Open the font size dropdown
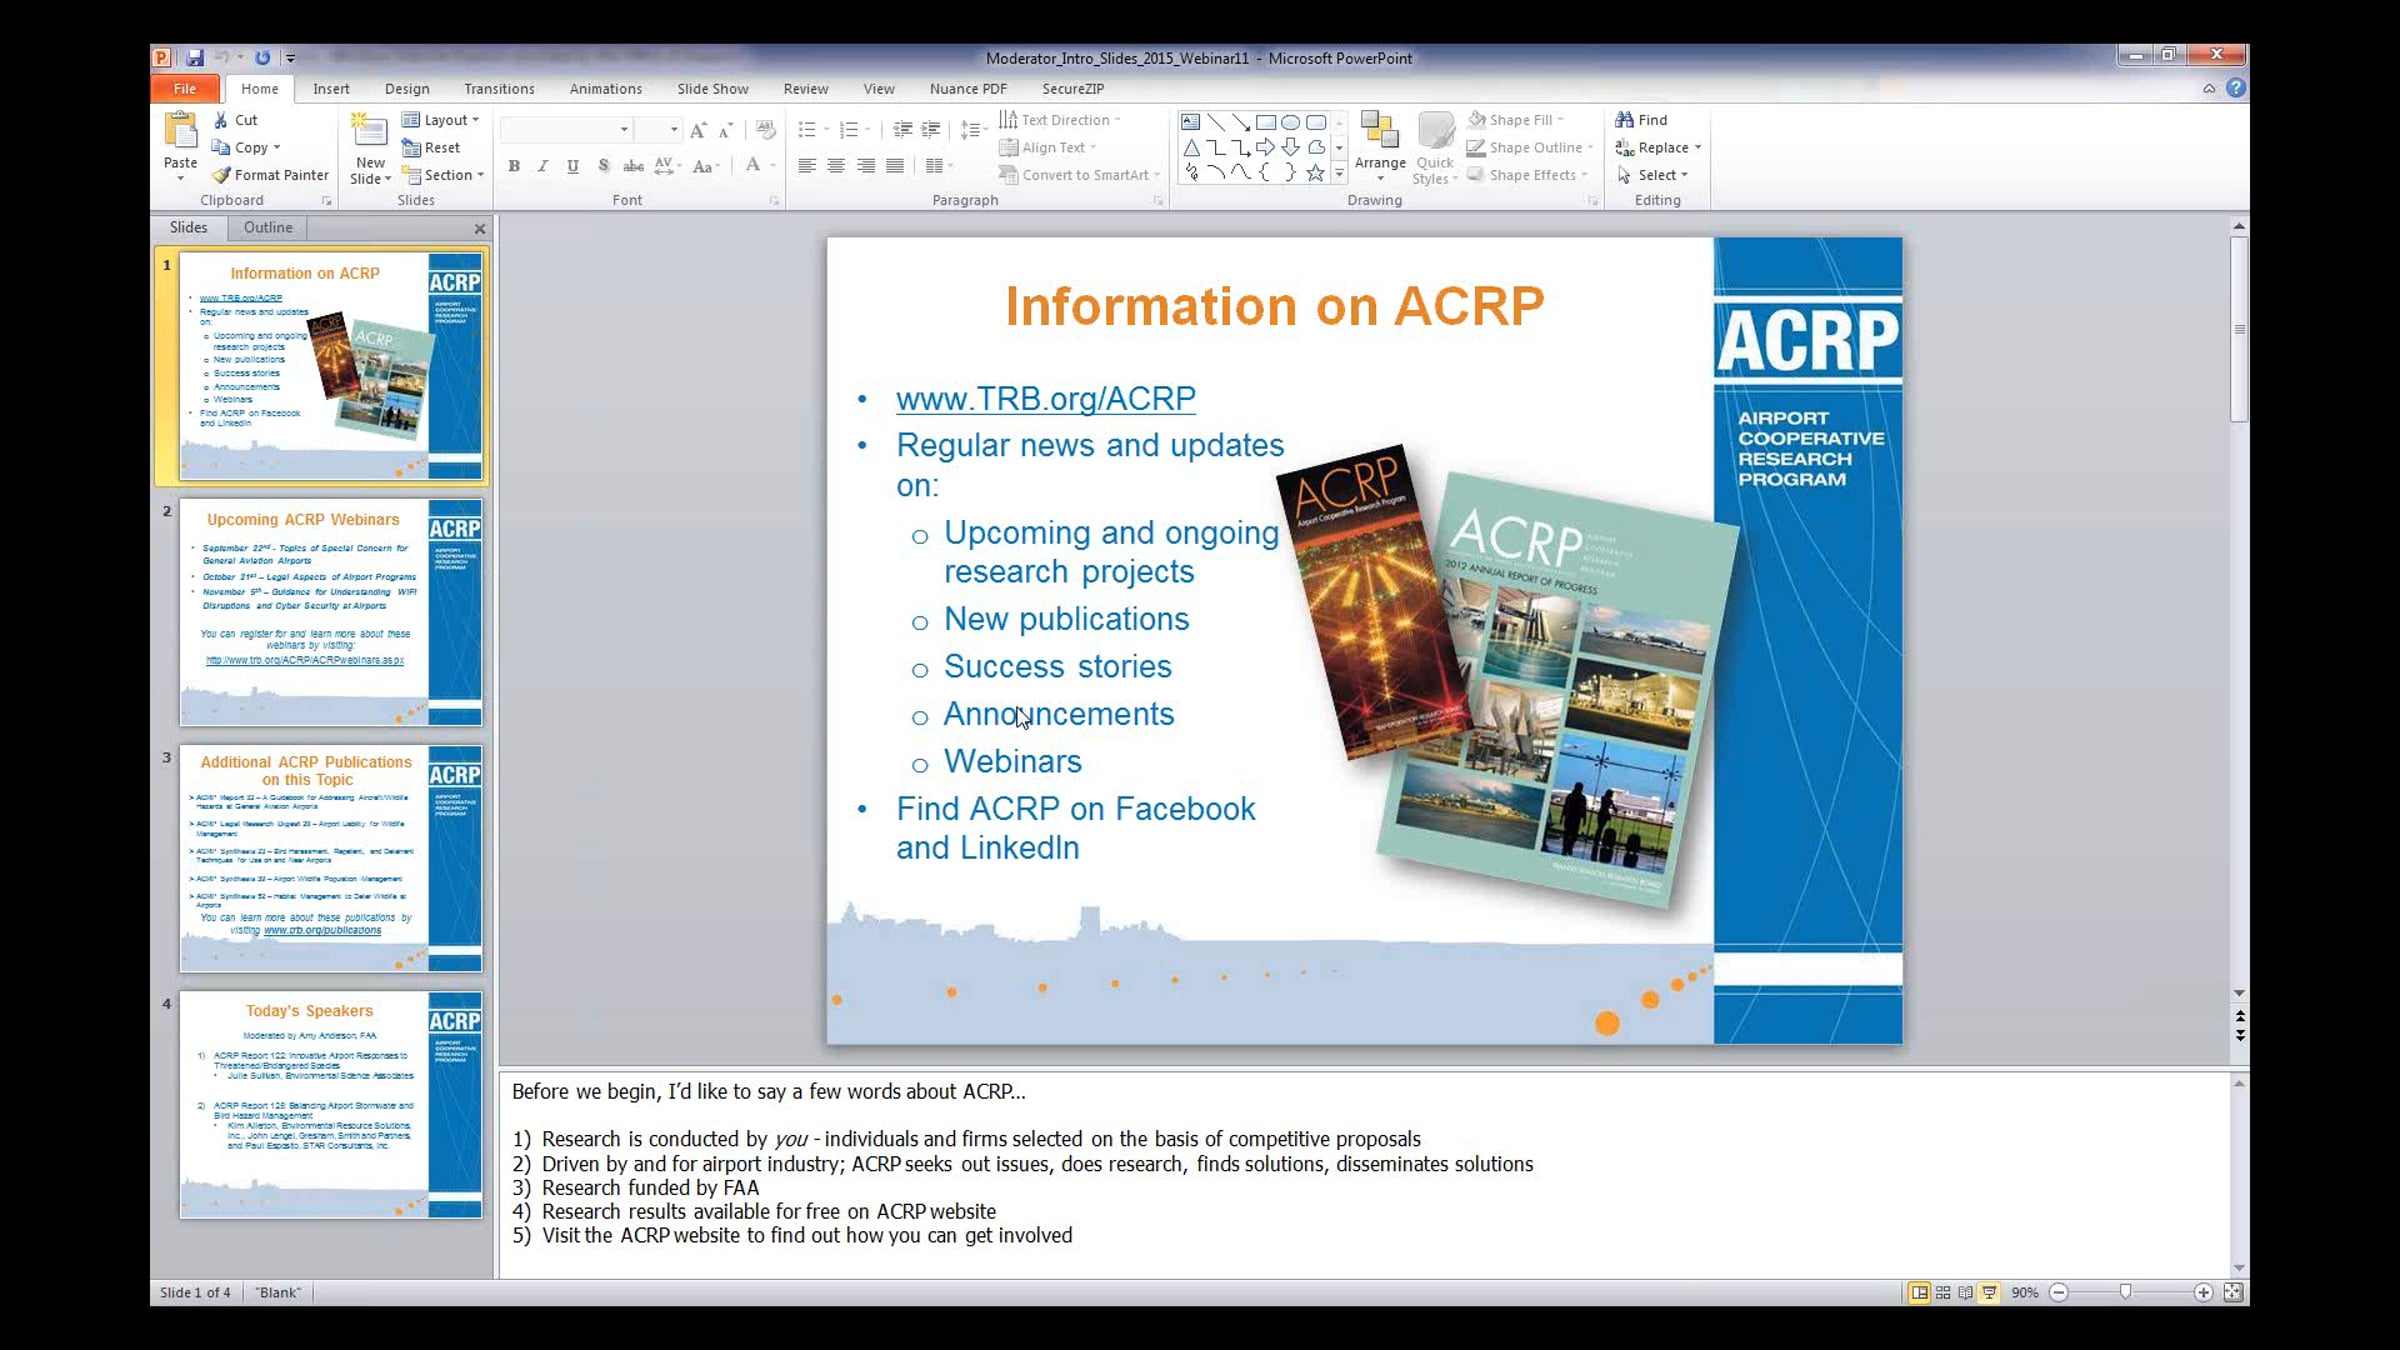 pyautogui.click(x=674, y=130)
